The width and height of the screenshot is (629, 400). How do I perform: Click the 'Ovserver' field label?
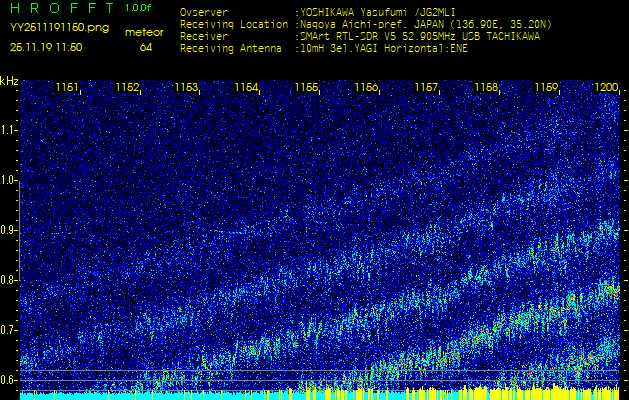(204, 12)
